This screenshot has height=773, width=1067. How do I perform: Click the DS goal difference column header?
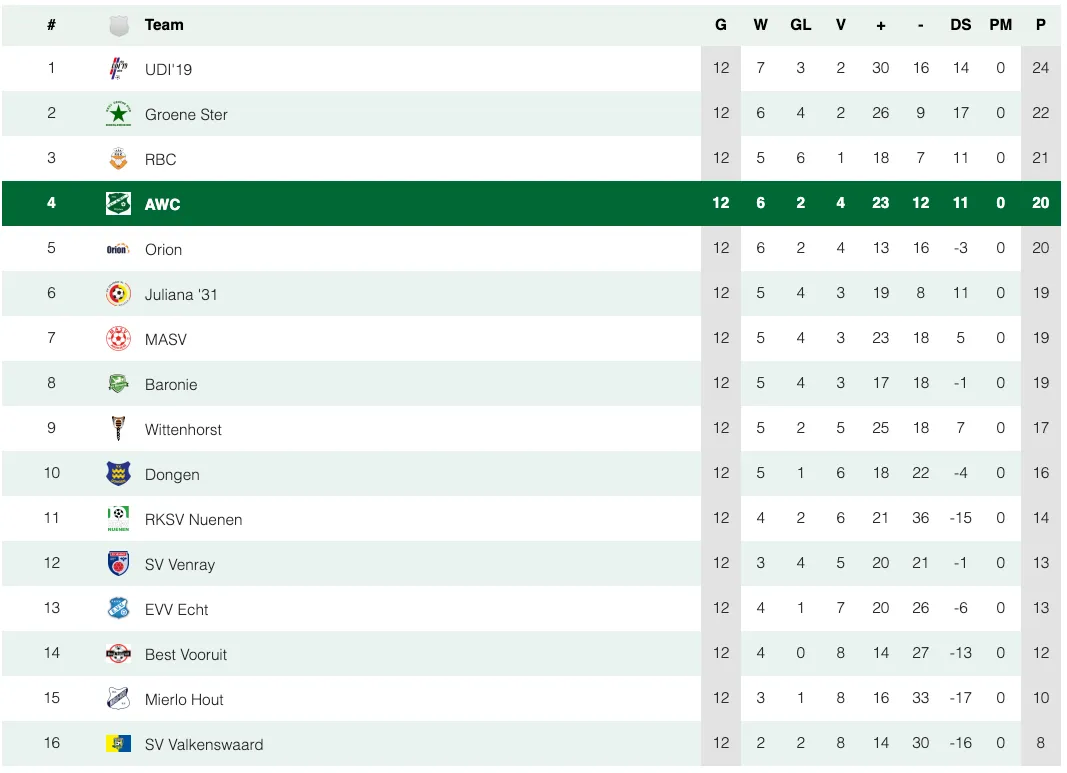960,25
